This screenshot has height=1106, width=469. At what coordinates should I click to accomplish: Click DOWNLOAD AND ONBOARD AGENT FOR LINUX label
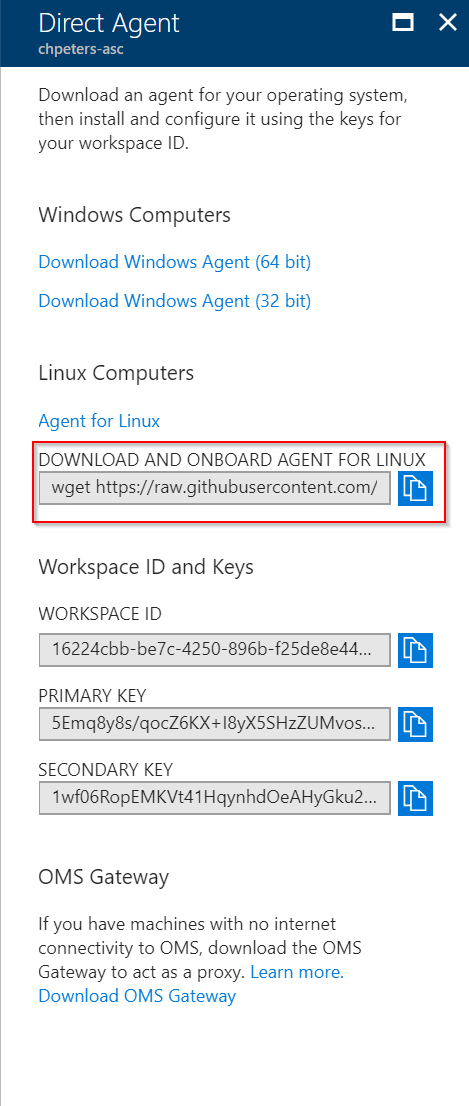[x=232, y=460]
